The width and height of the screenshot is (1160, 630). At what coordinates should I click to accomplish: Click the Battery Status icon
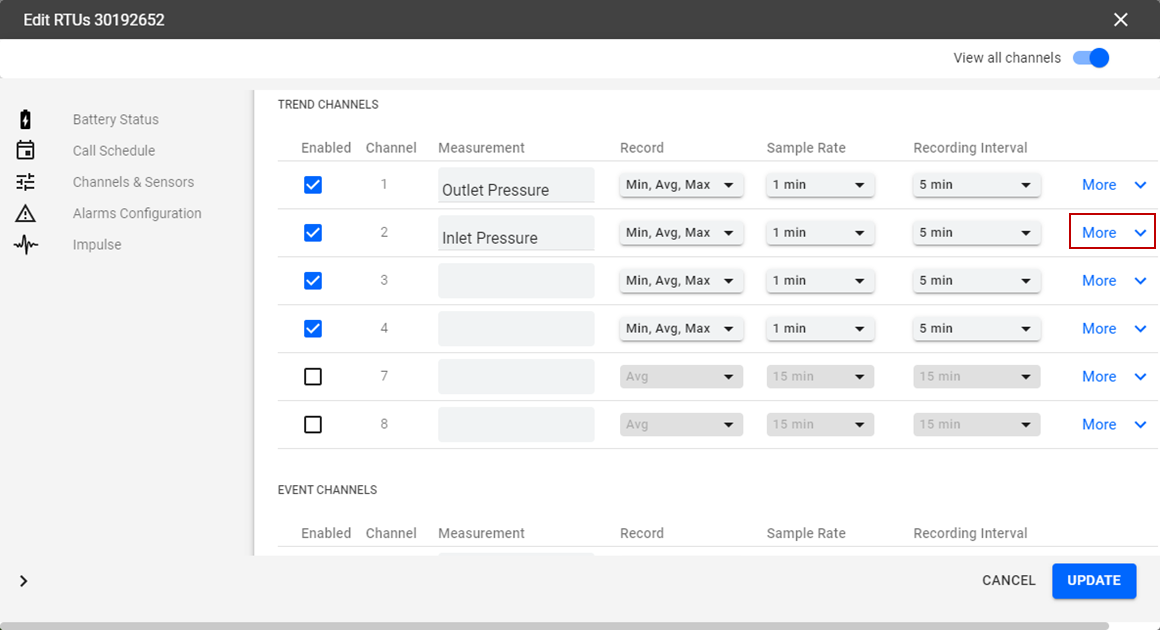26,120
